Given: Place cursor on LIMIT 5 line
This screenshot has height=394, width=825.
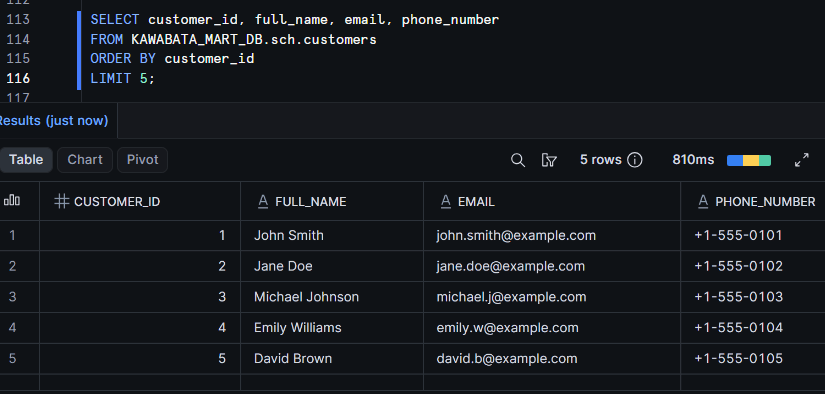Looking at the screenshot, I should [x=123, y=78].
